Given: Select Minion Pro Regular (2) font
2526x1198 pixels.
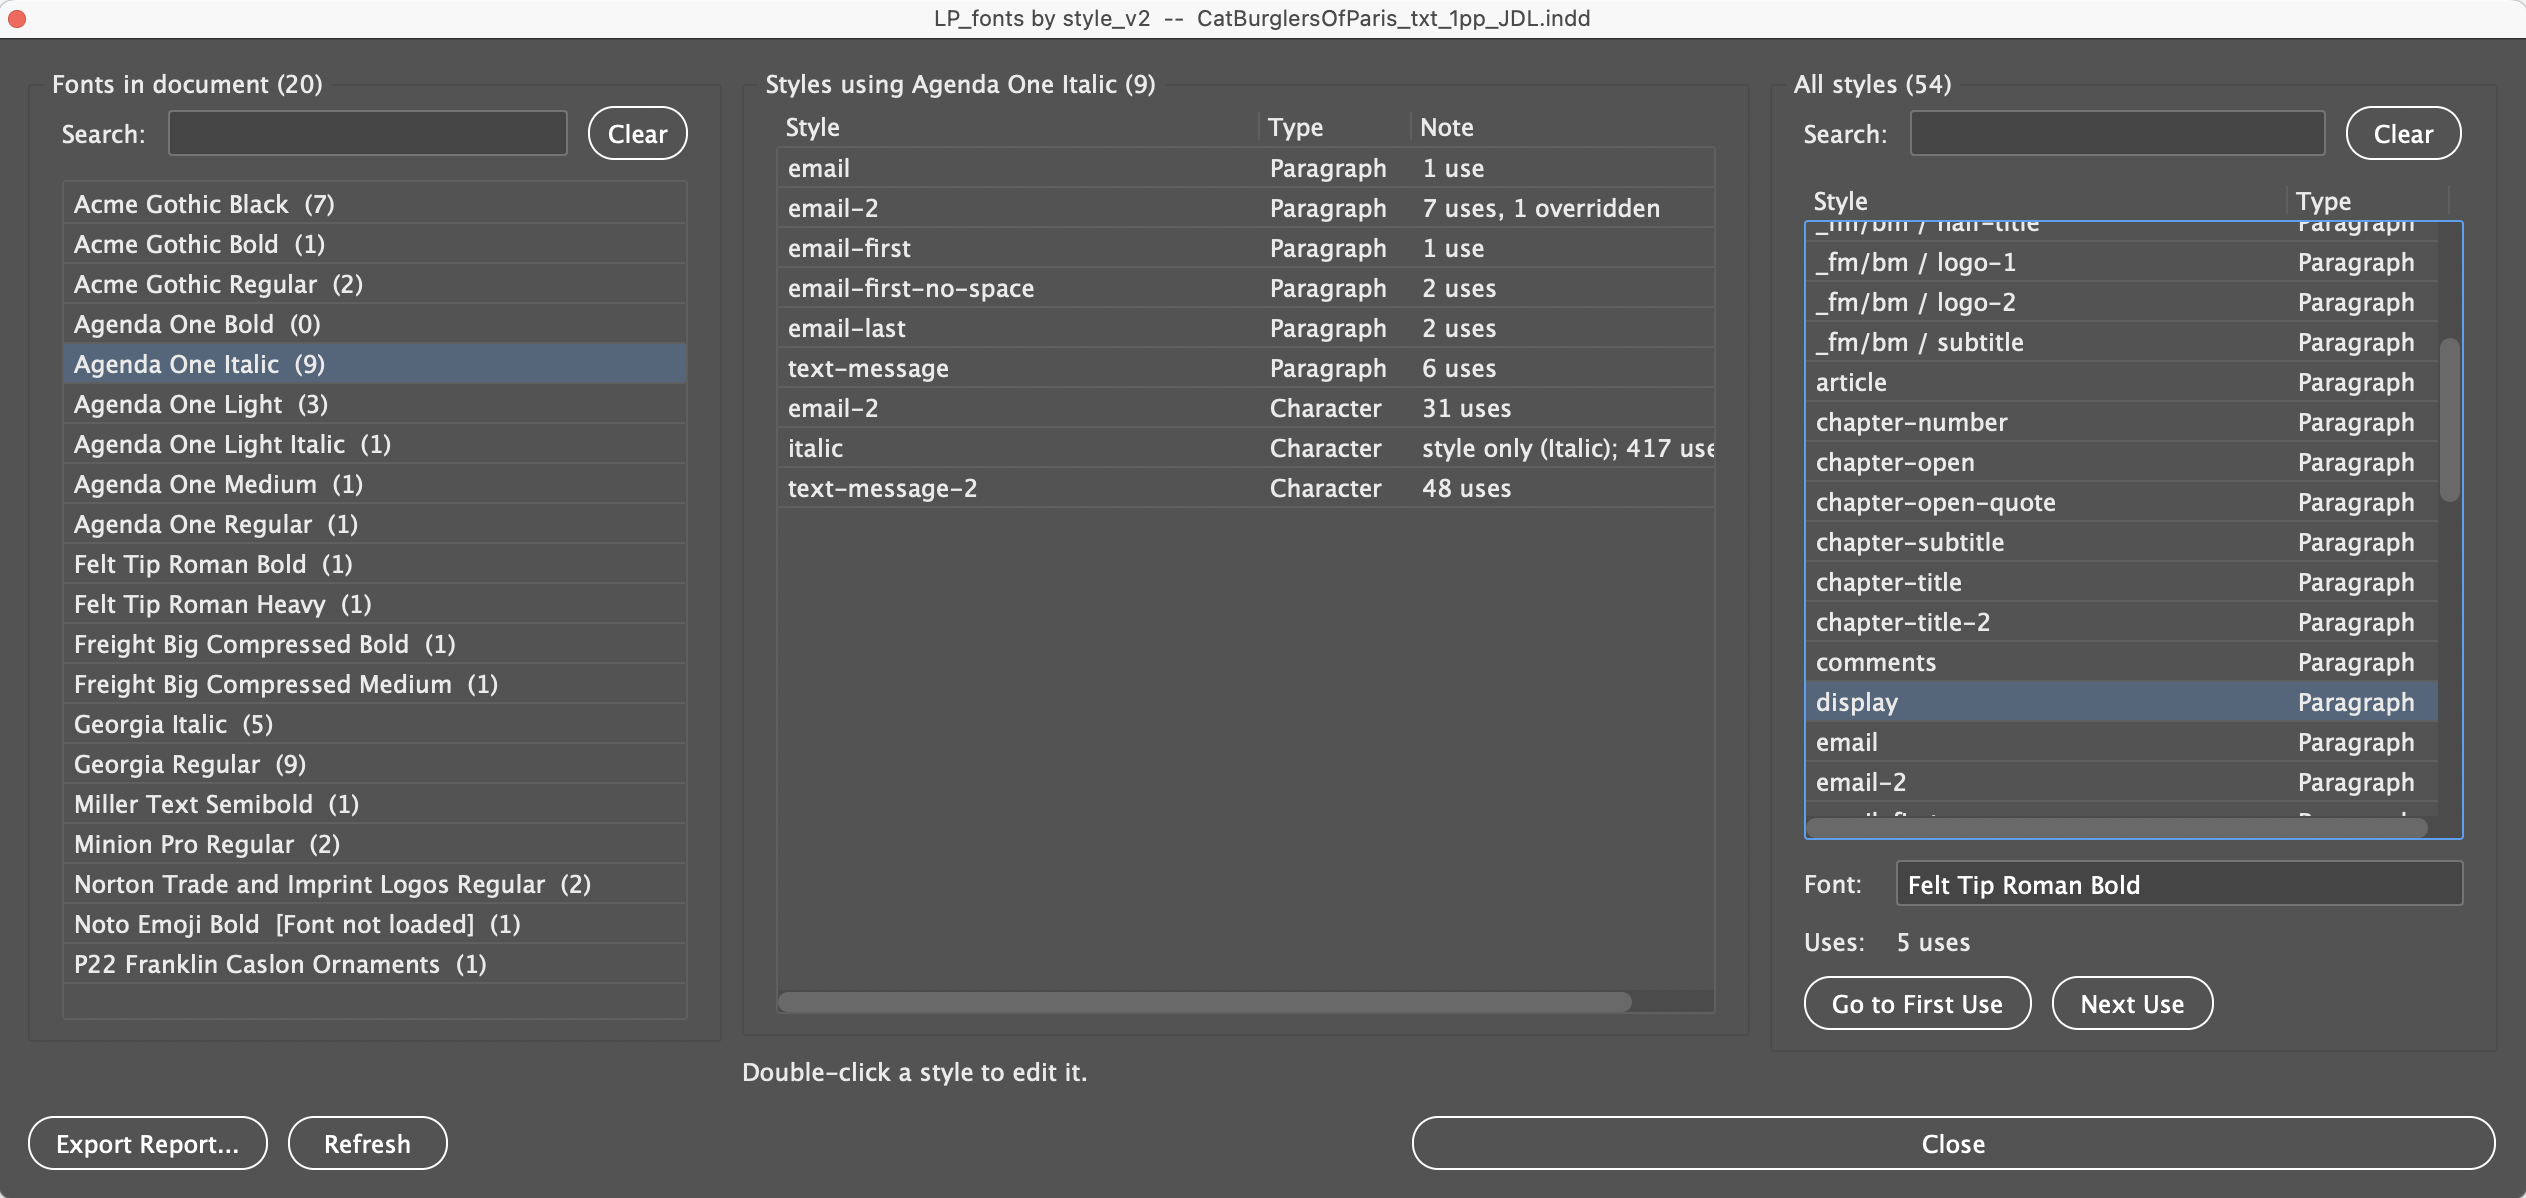Looking at the screenshot, I should click(x=375, y=844).
